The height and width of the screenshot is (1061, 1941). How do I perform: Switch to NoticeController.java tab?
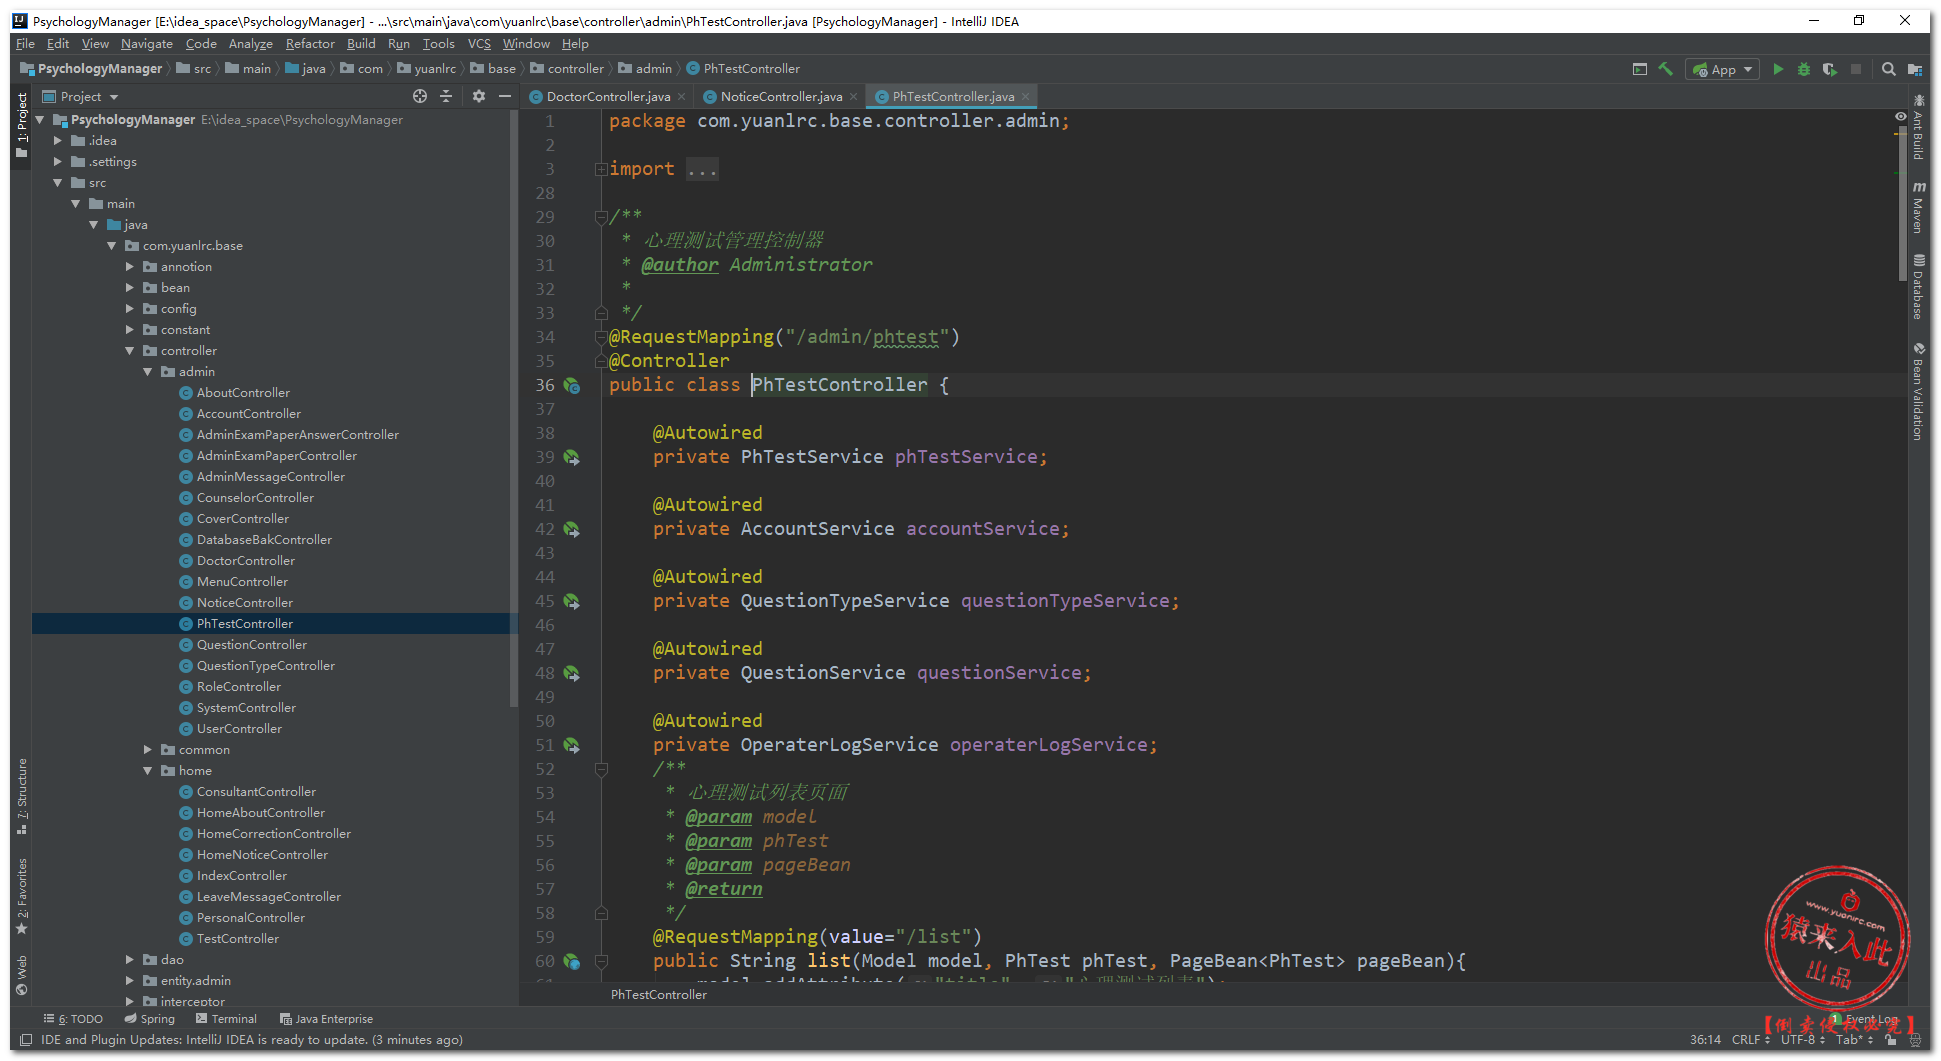click(x=781, y=97)
